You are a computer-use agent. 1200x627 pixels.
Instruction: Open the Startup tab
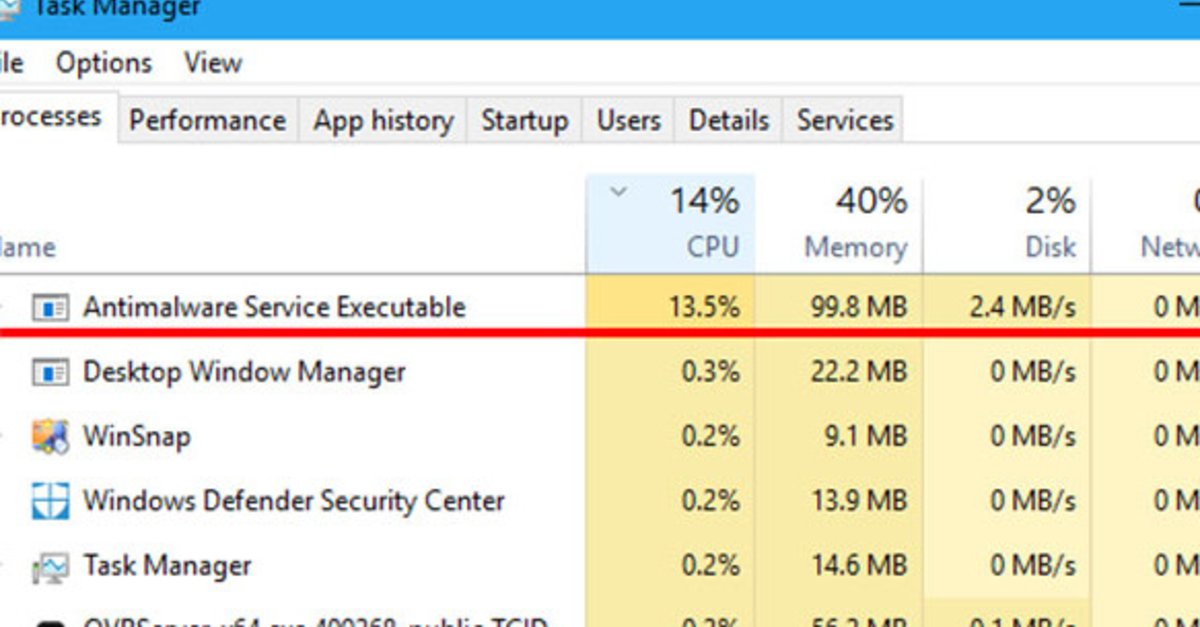pyautogui.click(x=524, y=121)
